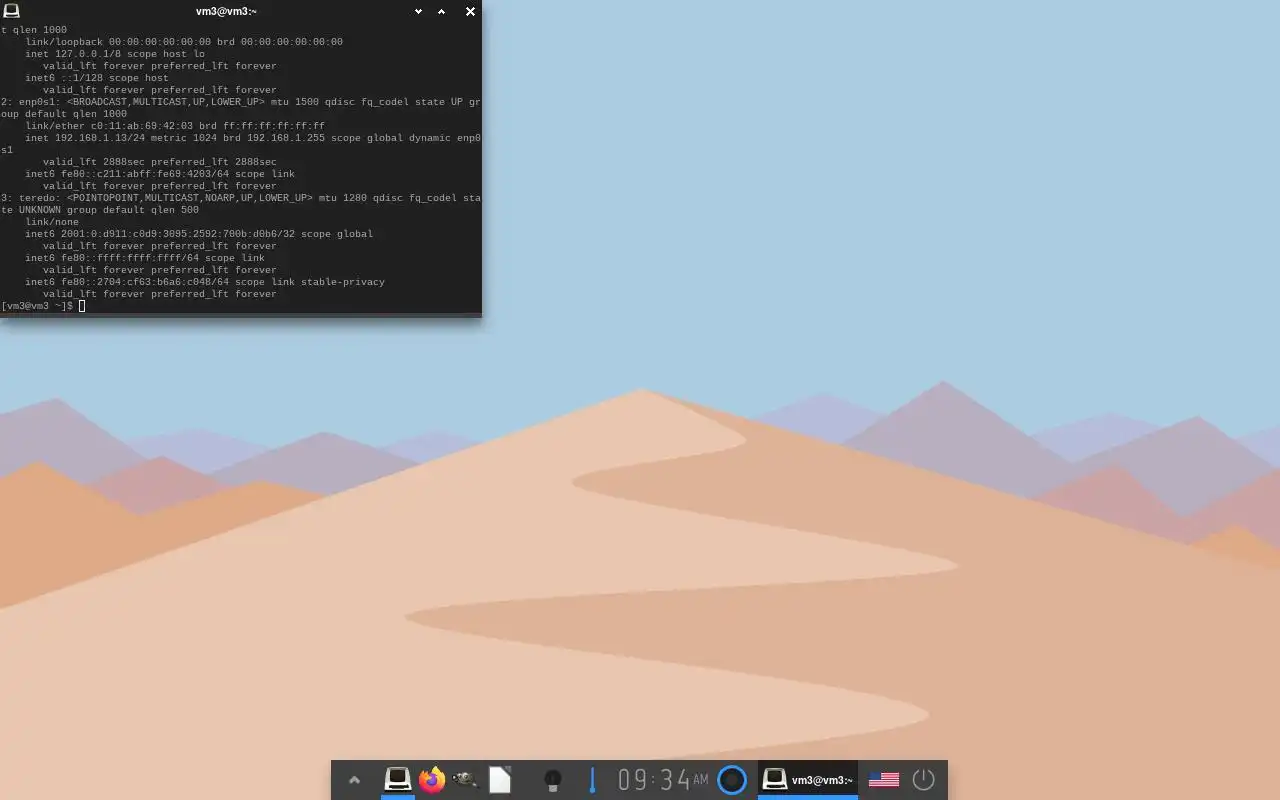Click the "inet6 fe80::ffff:ffff:ffff/64 scope link" line
The width and height of the screenshot is (1280, 800).
click(x=145, y=258)
